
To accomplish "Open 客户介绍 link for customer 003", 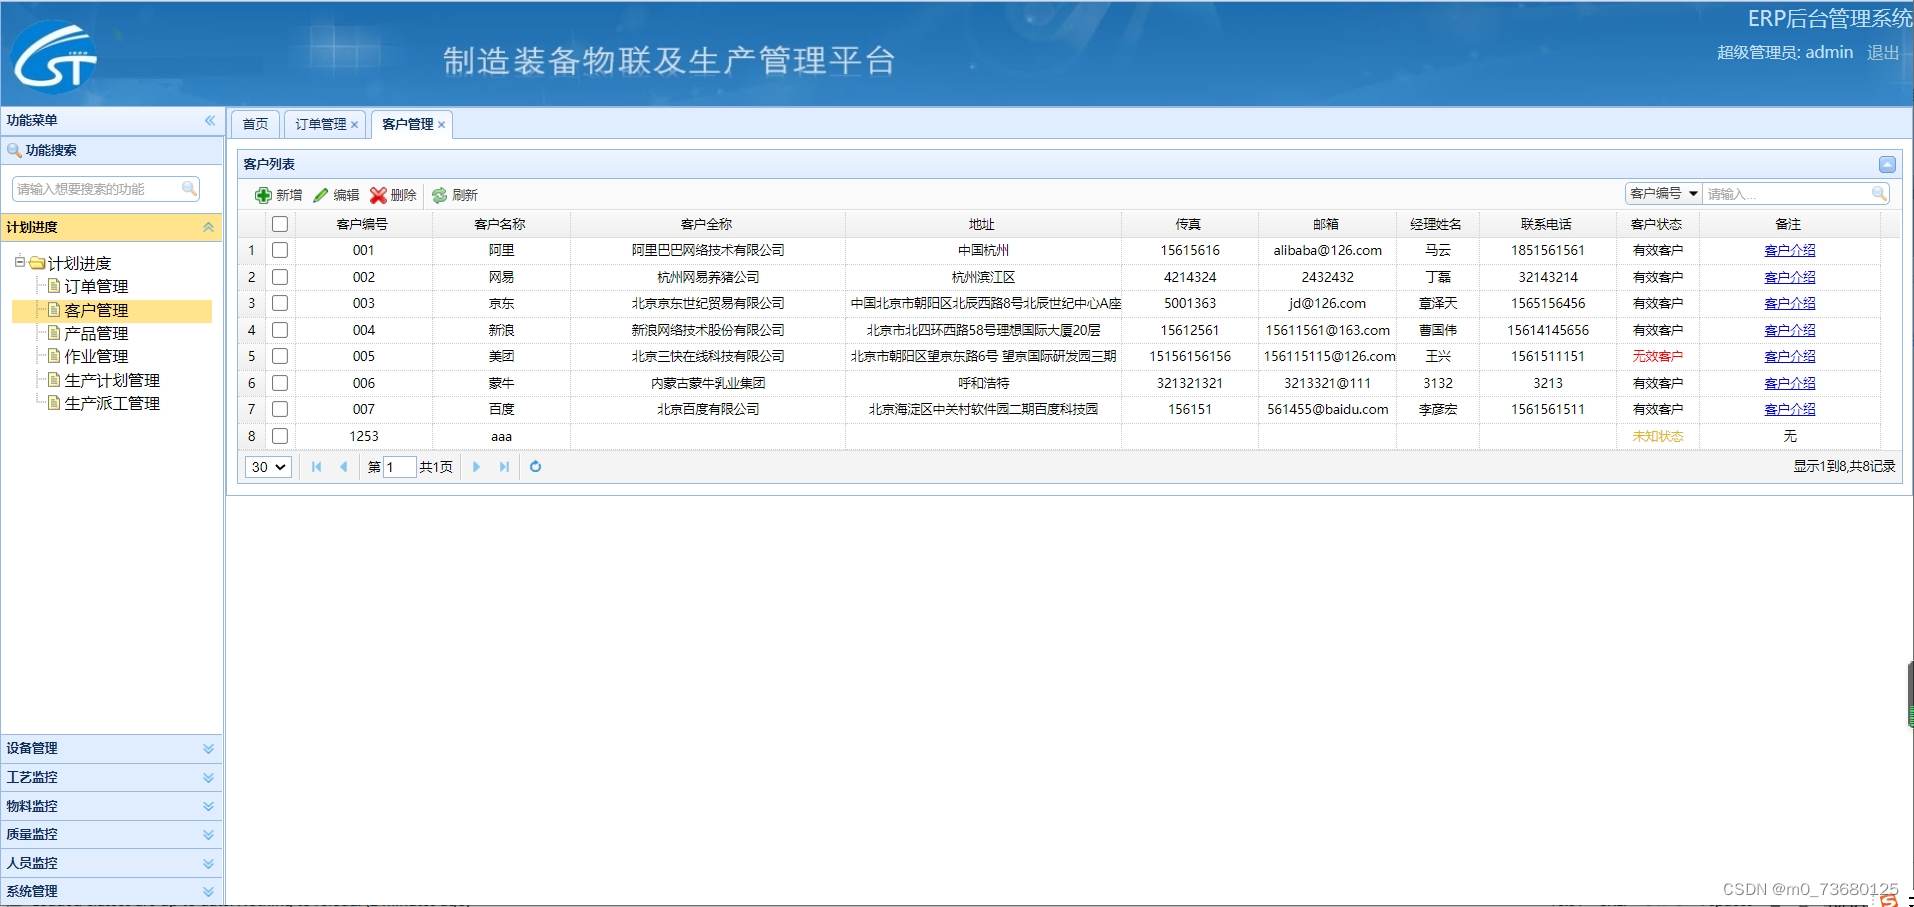I will (1789, 303).
